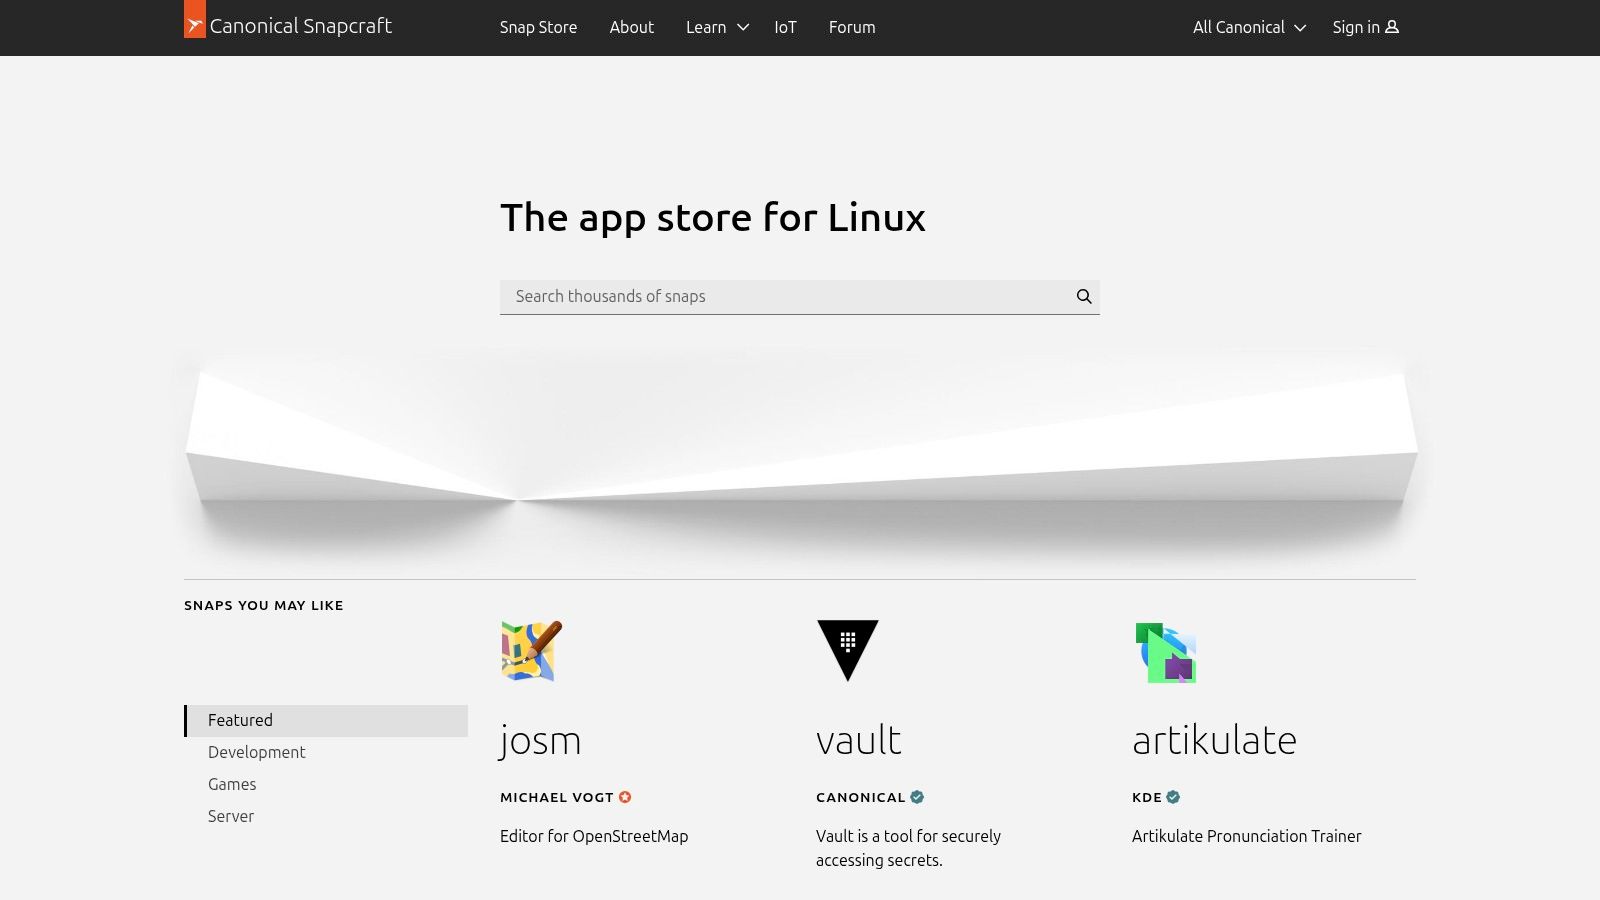Click the verified badge next to KDE
Image resolution: width=1600 pixels, height=900 pixels.
[1173, 797]
